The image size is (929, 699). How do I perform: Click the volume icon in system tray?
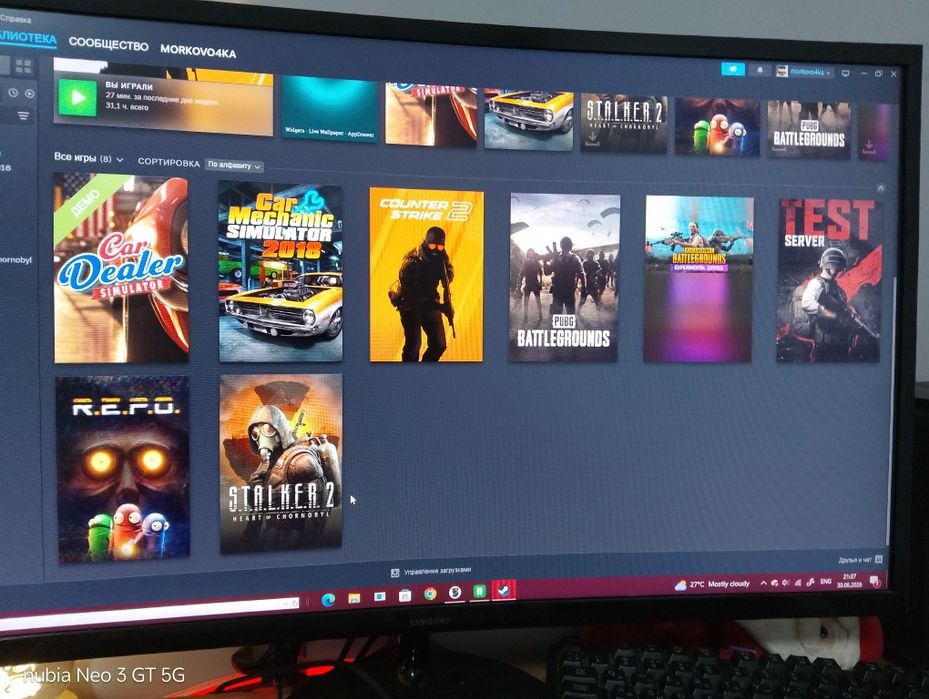coord(786,583)
